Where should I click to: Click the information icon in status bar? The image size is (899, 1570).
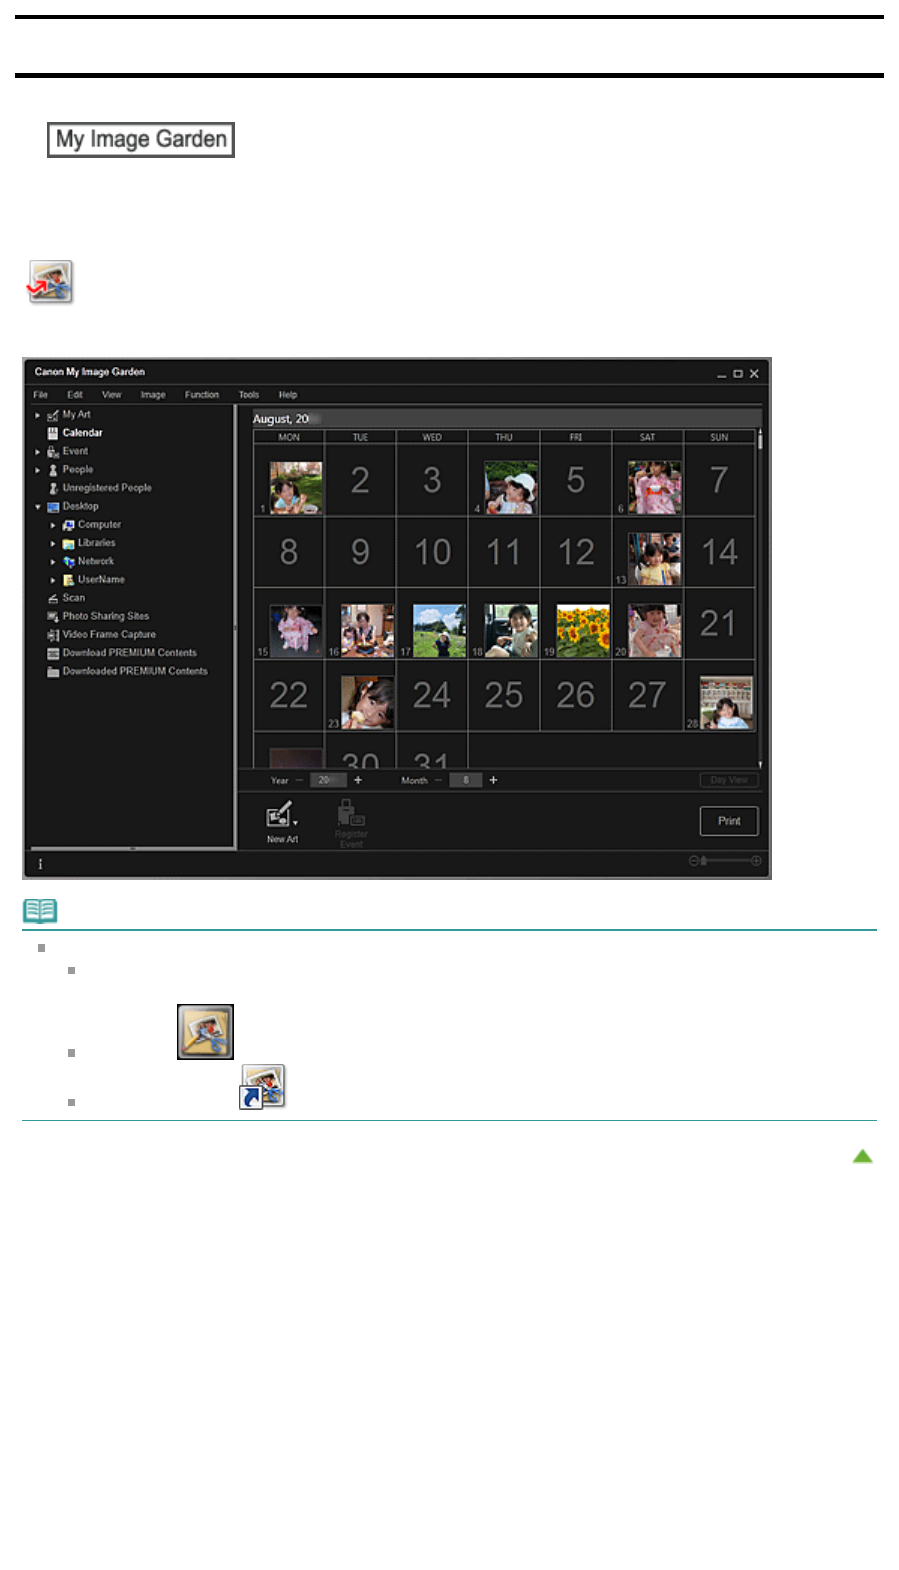(x=41, y=864)
